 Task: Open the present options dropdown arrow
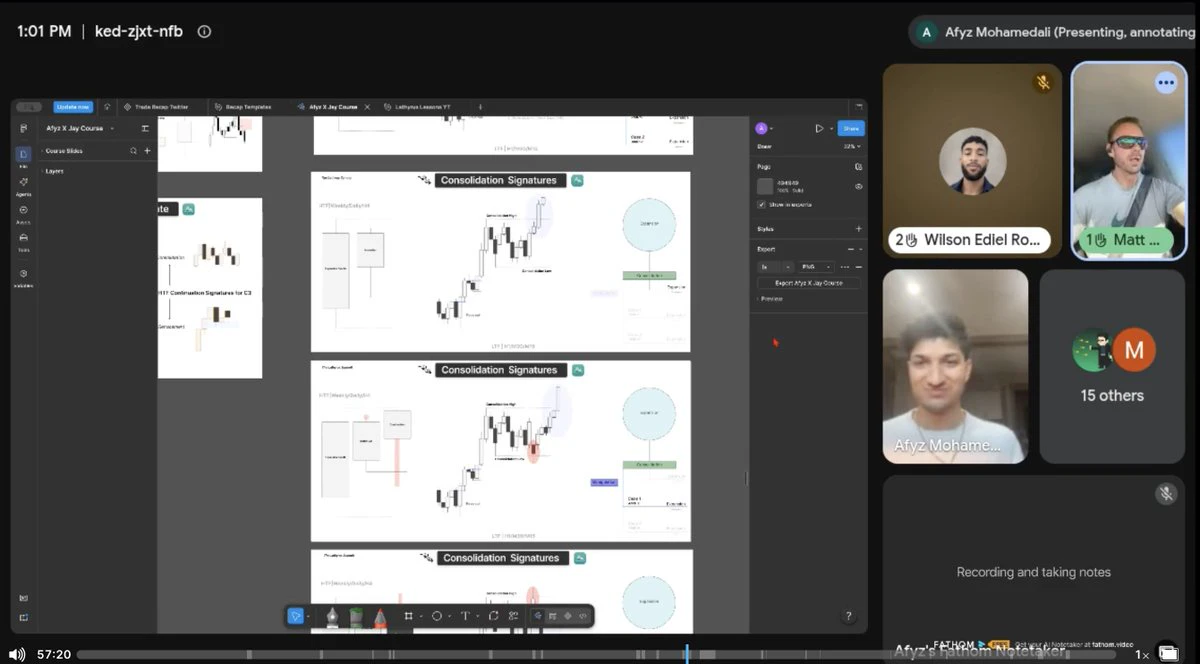click(x=829, y=128)
